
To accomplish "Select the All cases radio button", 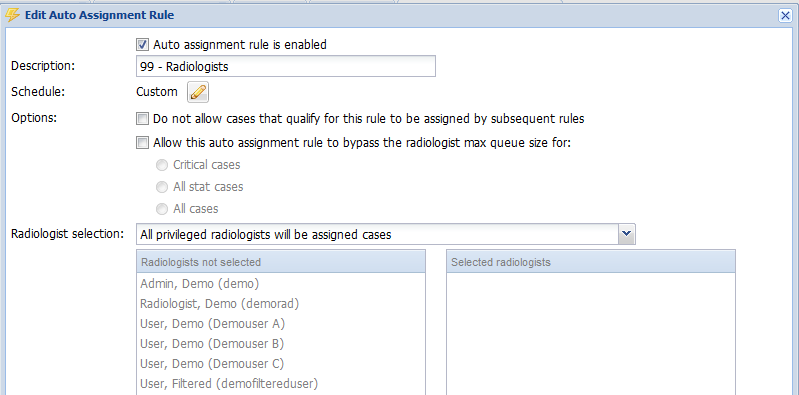I will click(162, 209).
